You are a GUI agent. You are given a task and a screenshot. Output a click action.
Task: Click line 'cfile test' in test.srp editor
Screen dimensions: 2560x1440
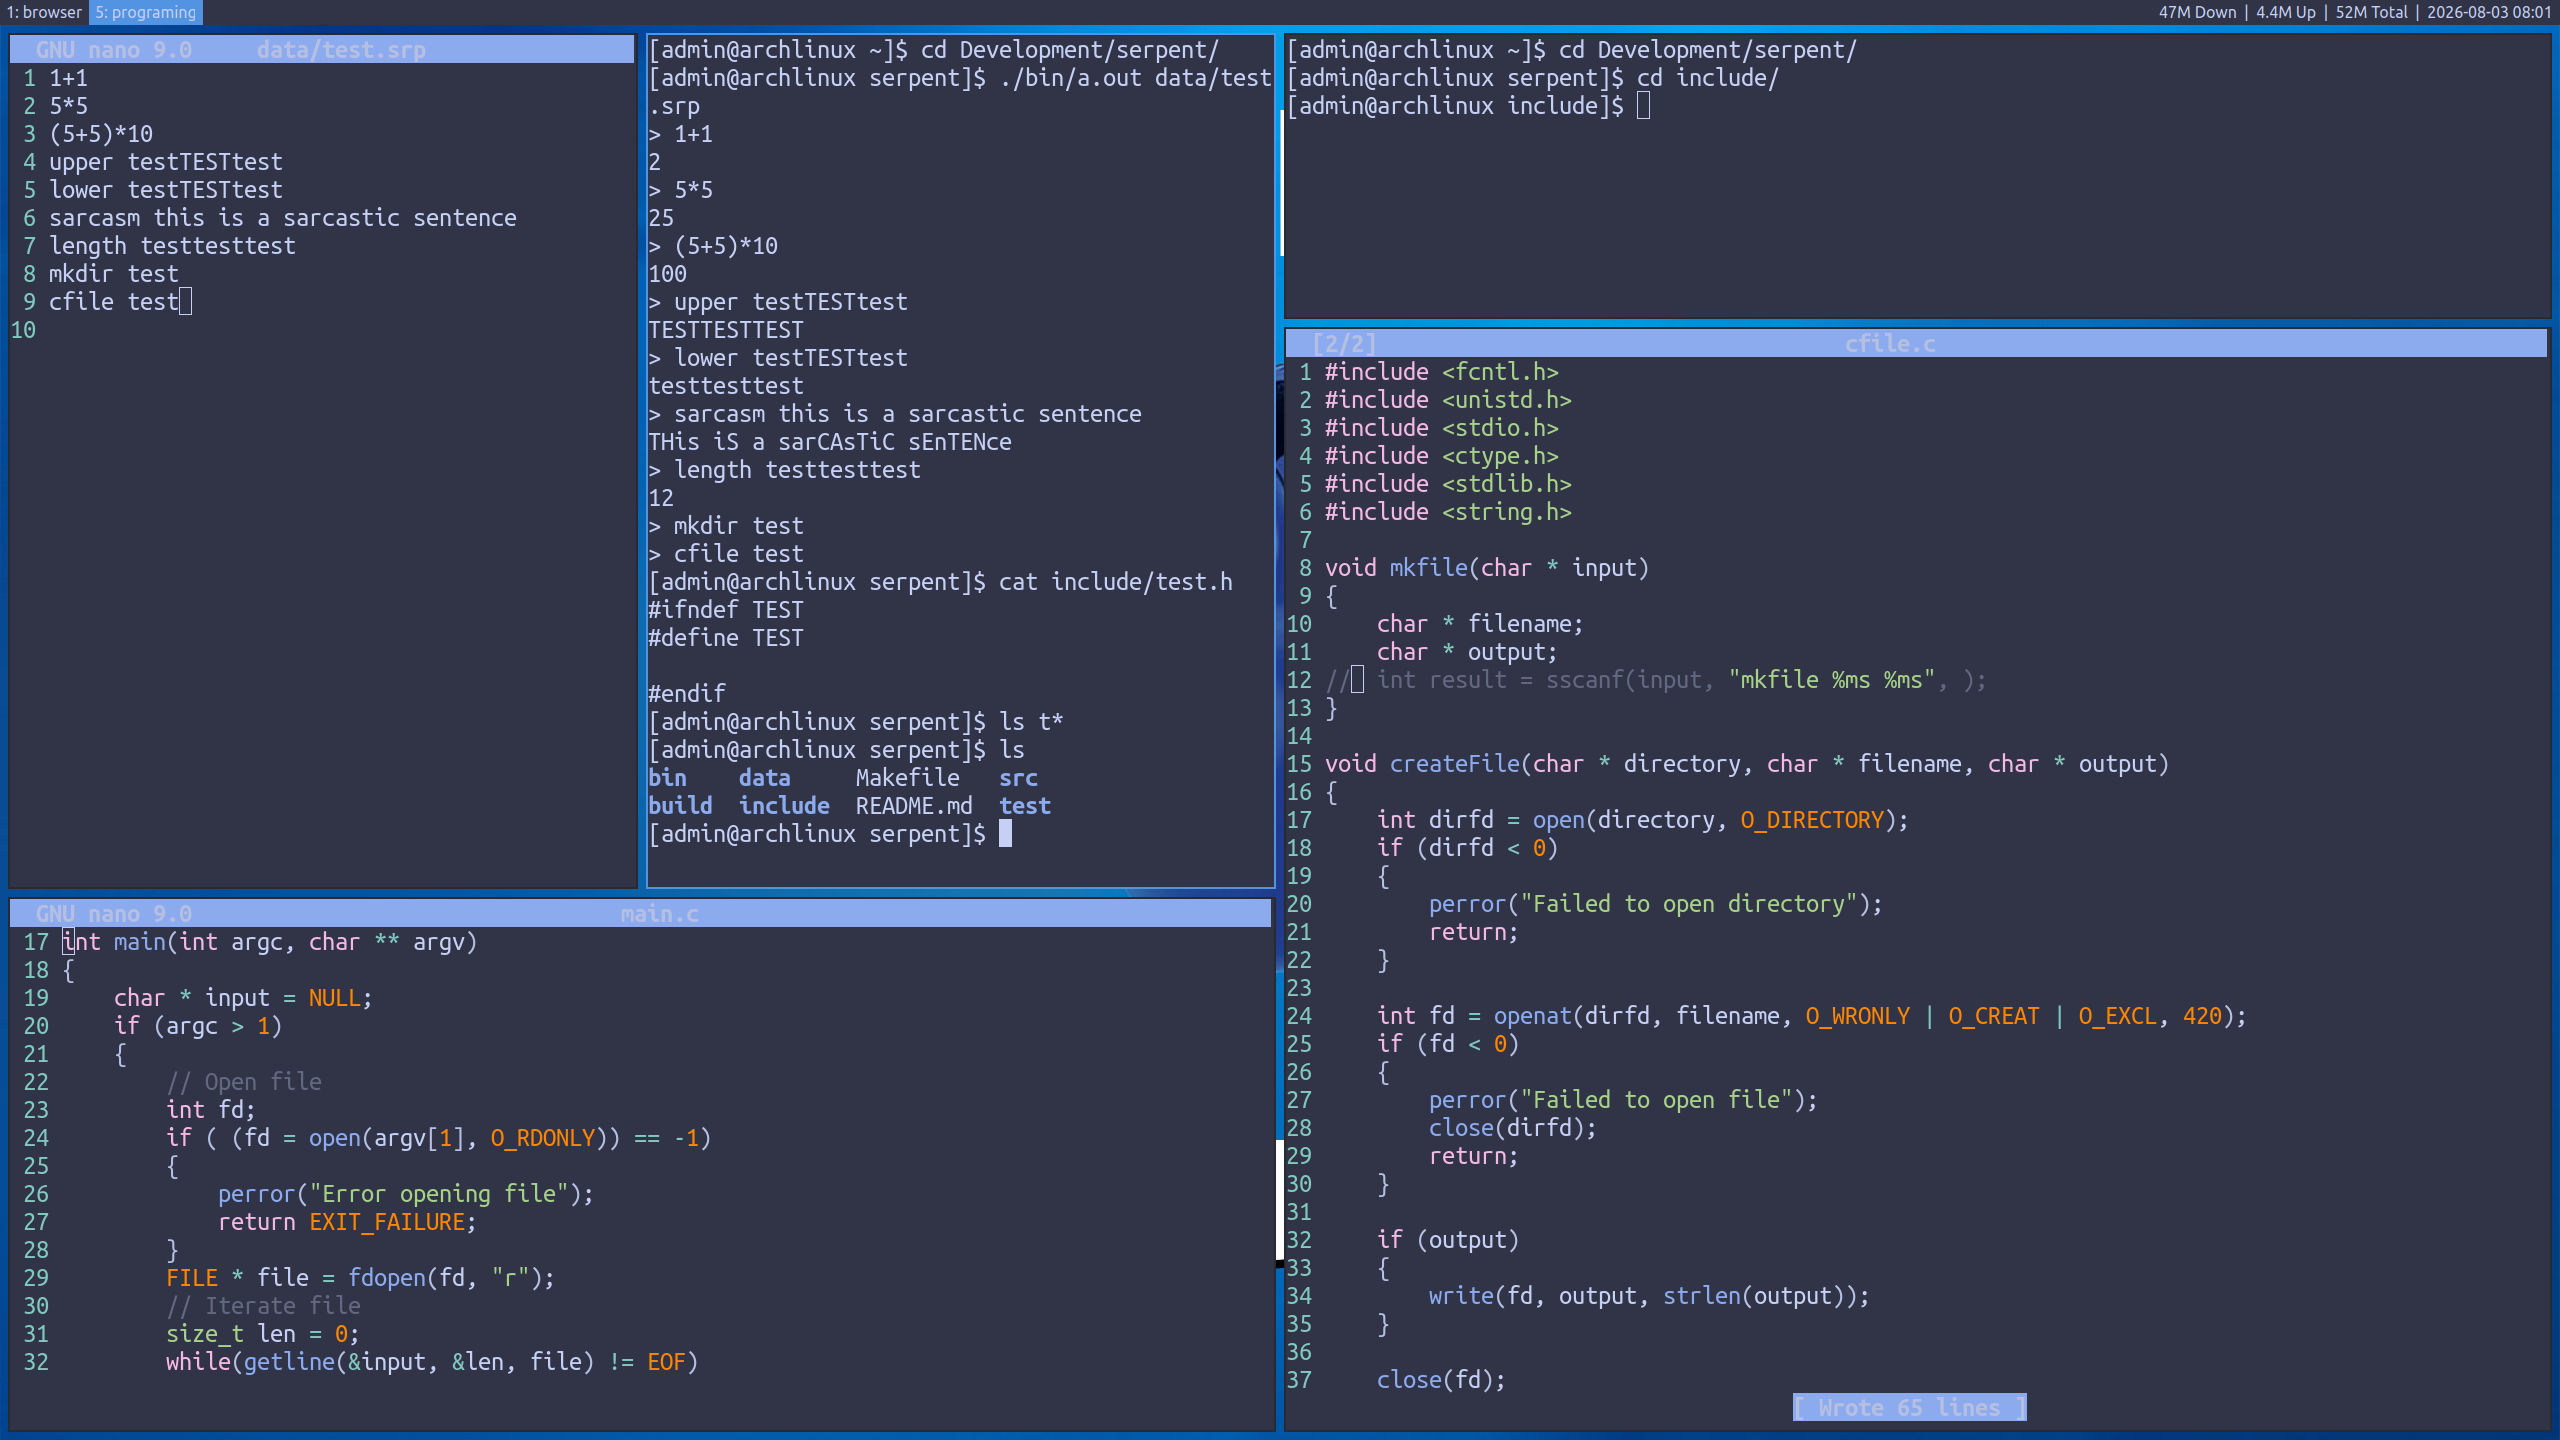tap(114, 302)
